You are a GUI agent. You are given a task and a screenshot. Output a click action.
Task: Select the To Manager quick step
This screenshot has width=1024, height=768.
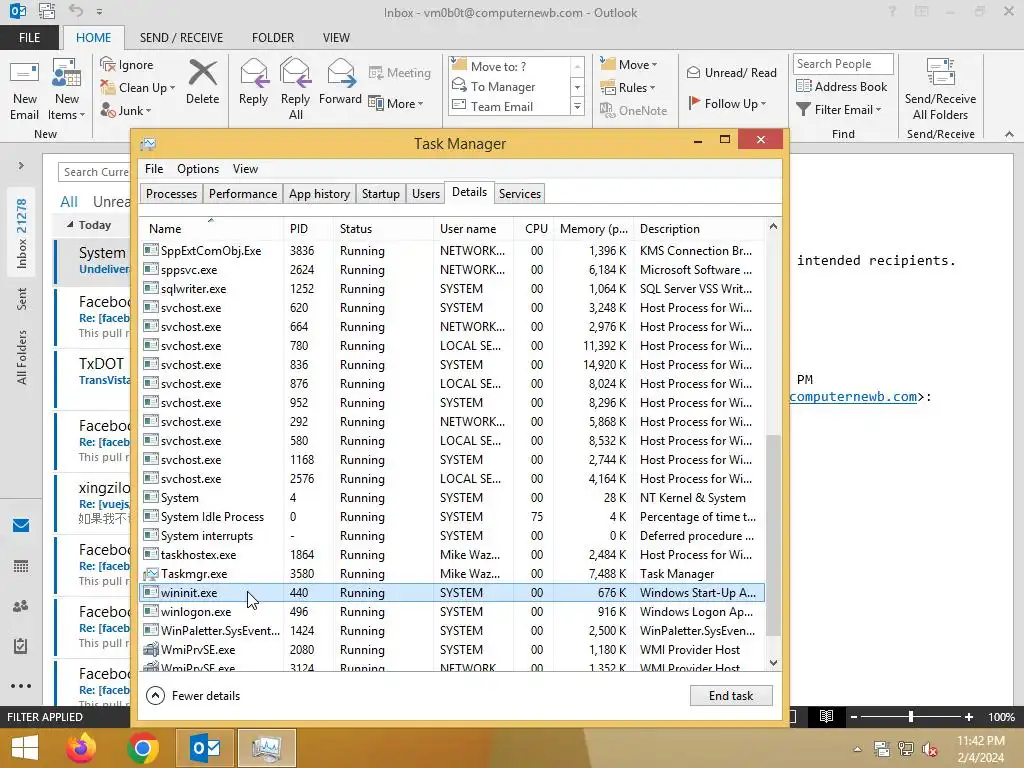click(x=503, y=86)
